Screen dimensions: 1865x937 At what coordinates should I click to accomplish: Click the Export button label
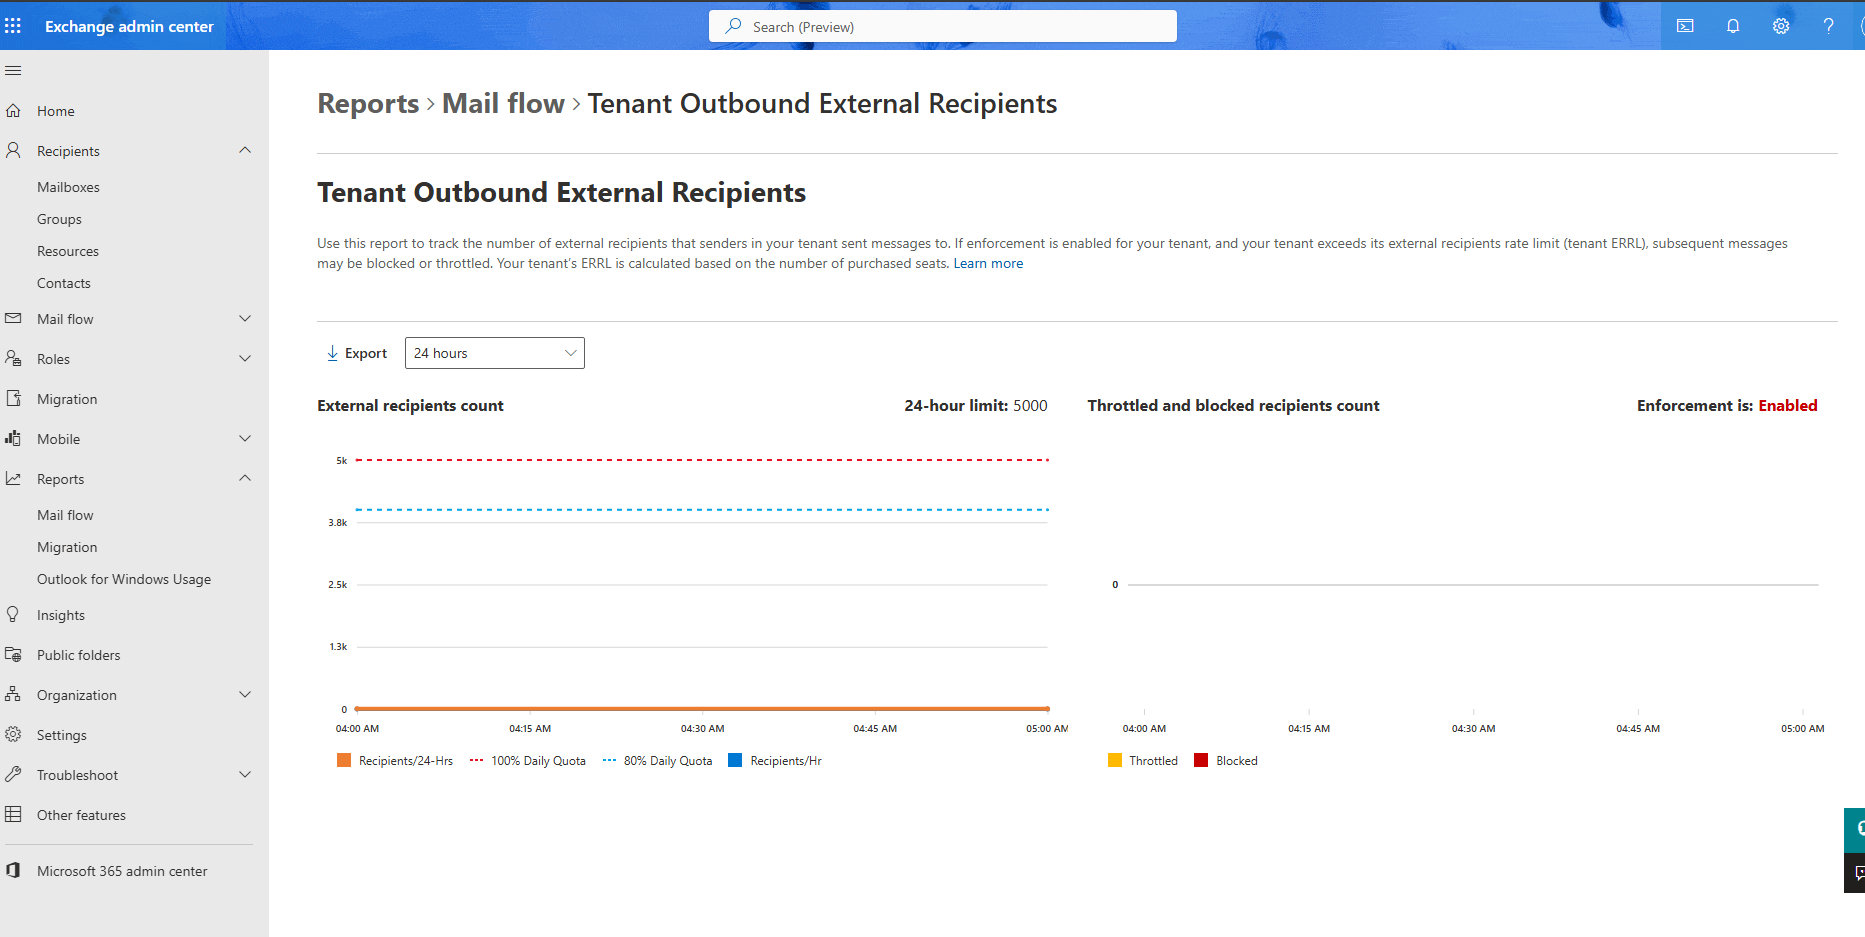(x=366, y=353)
